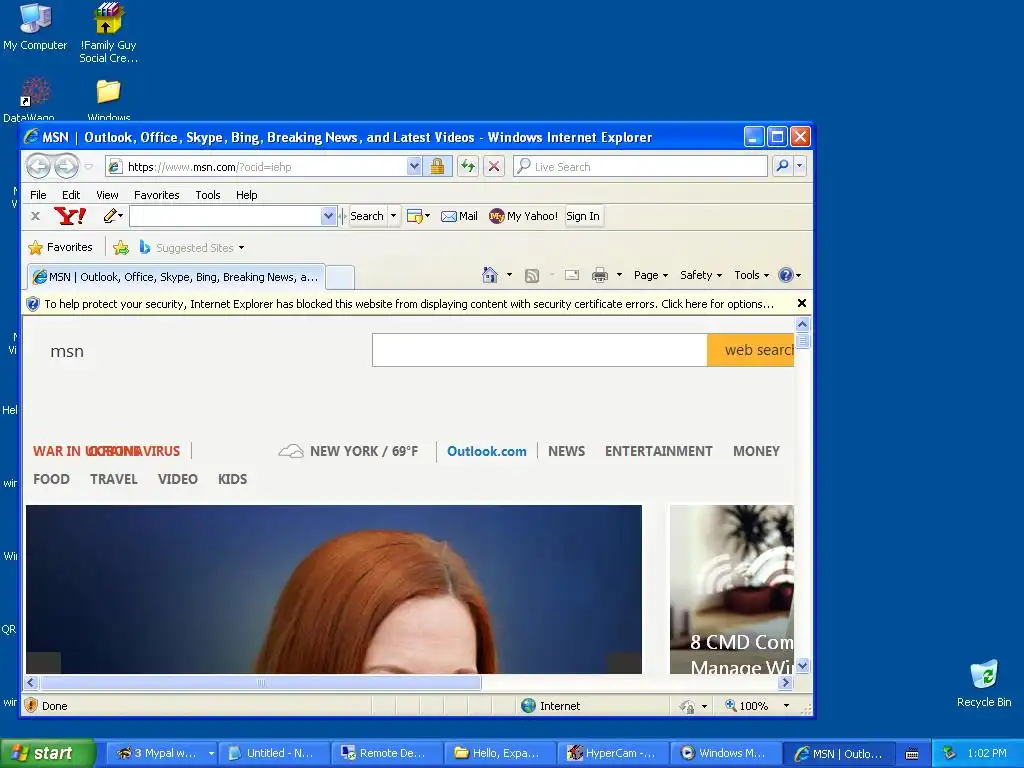Click the New York weather link
This screenshot has height=768, width=1024.
(x=348, y=451)
